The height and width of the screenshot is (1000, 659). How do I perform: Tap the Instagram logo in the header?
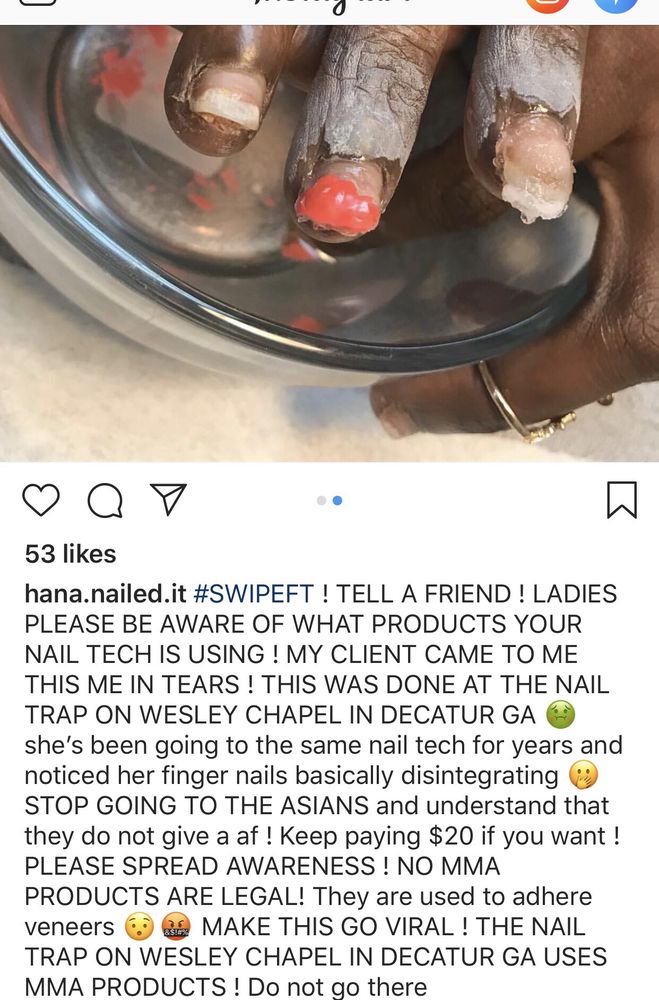pyautogui.click(x=328, y=6)
